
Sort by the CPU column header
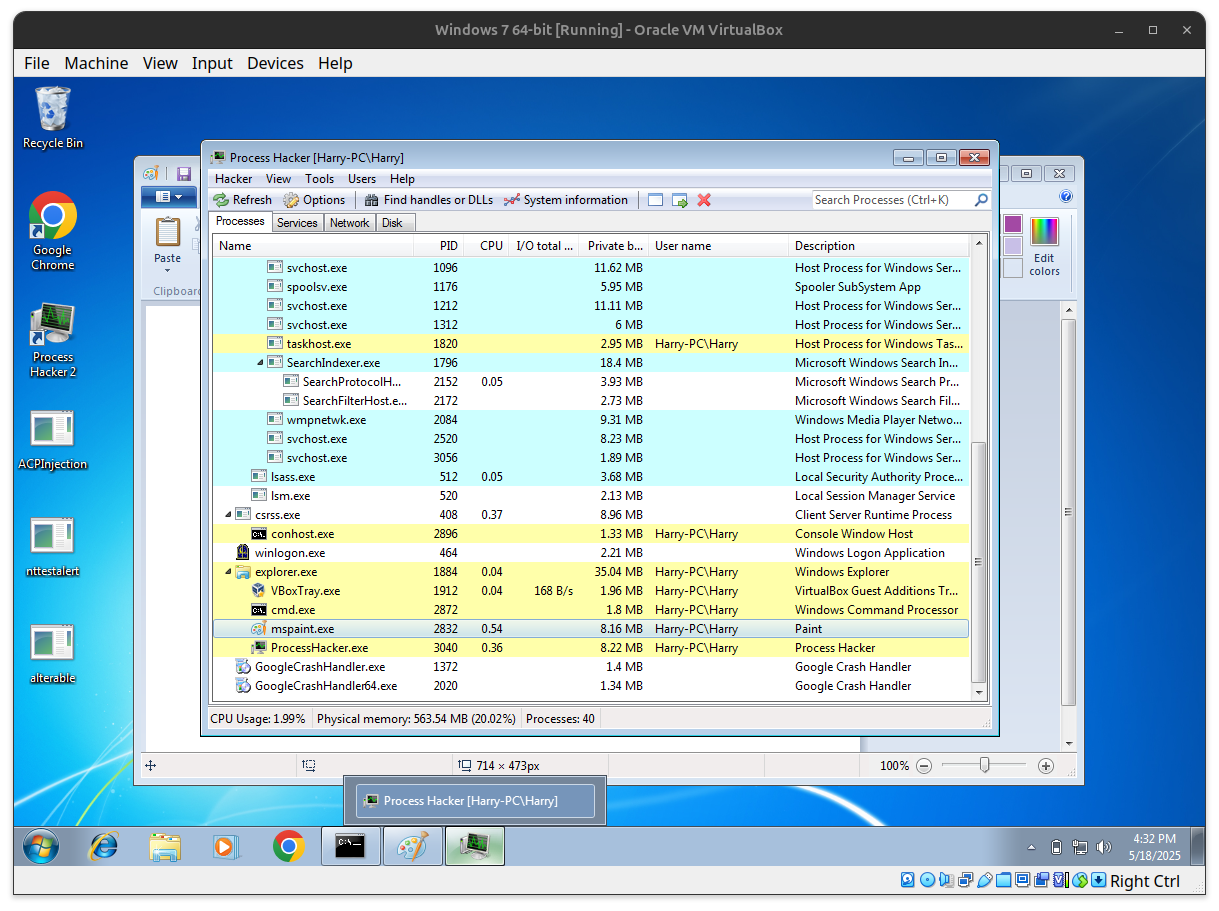tap(486, 246)
